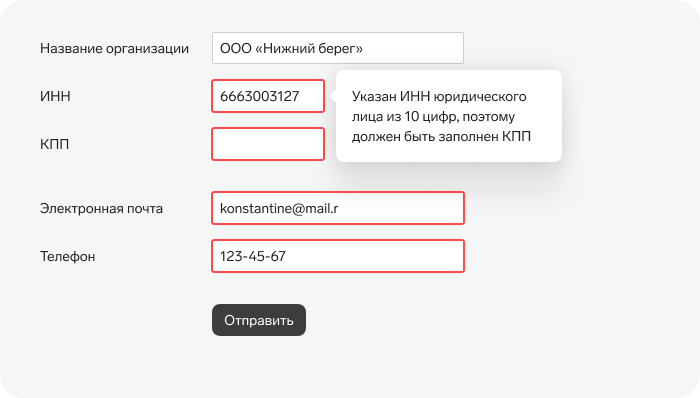Screen dimensions: 700x398
Task: Place cursor on «mail.r» part of email
Action: pyautogui.click(x=315, y=208)
